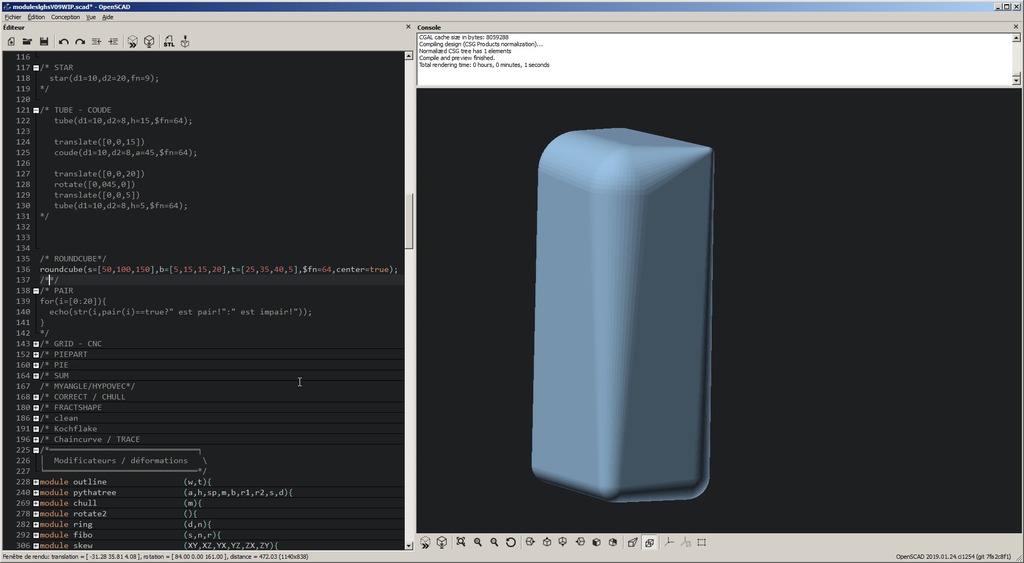Reset the view using circular arrow icon

pyautogui.click(x=511, y=542)
